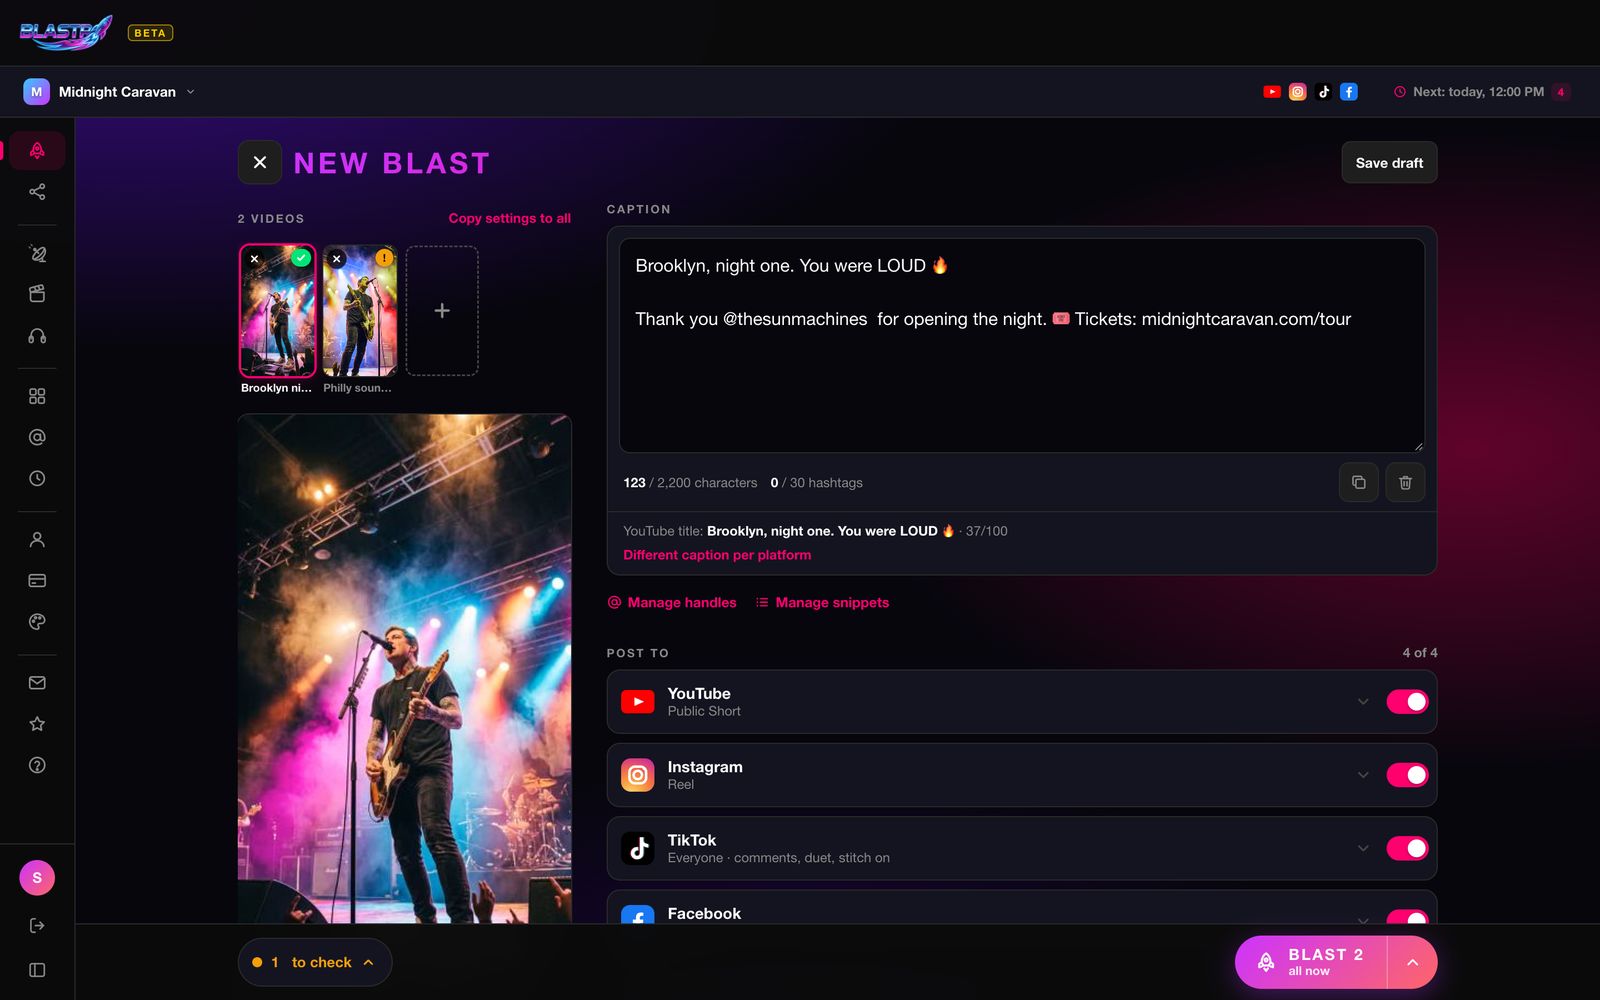1600x1000 pixels.
Task: Toggle the sidebar collapse panel icon
Action: [37, 970]
